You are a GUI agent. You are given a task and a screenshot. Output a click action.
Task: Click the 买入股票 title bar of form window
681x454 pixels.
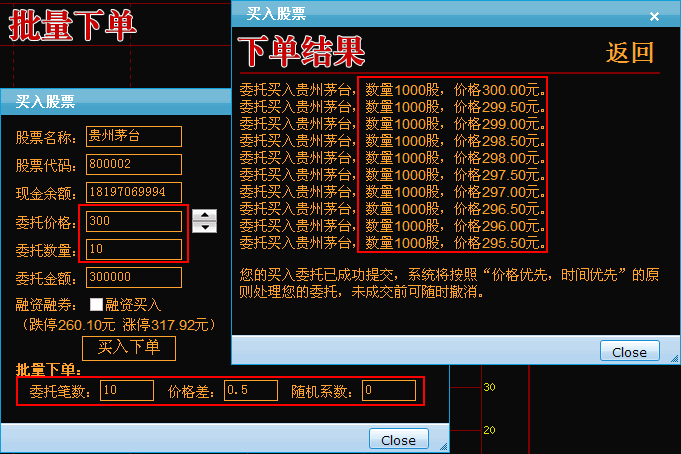coord(116,102)
